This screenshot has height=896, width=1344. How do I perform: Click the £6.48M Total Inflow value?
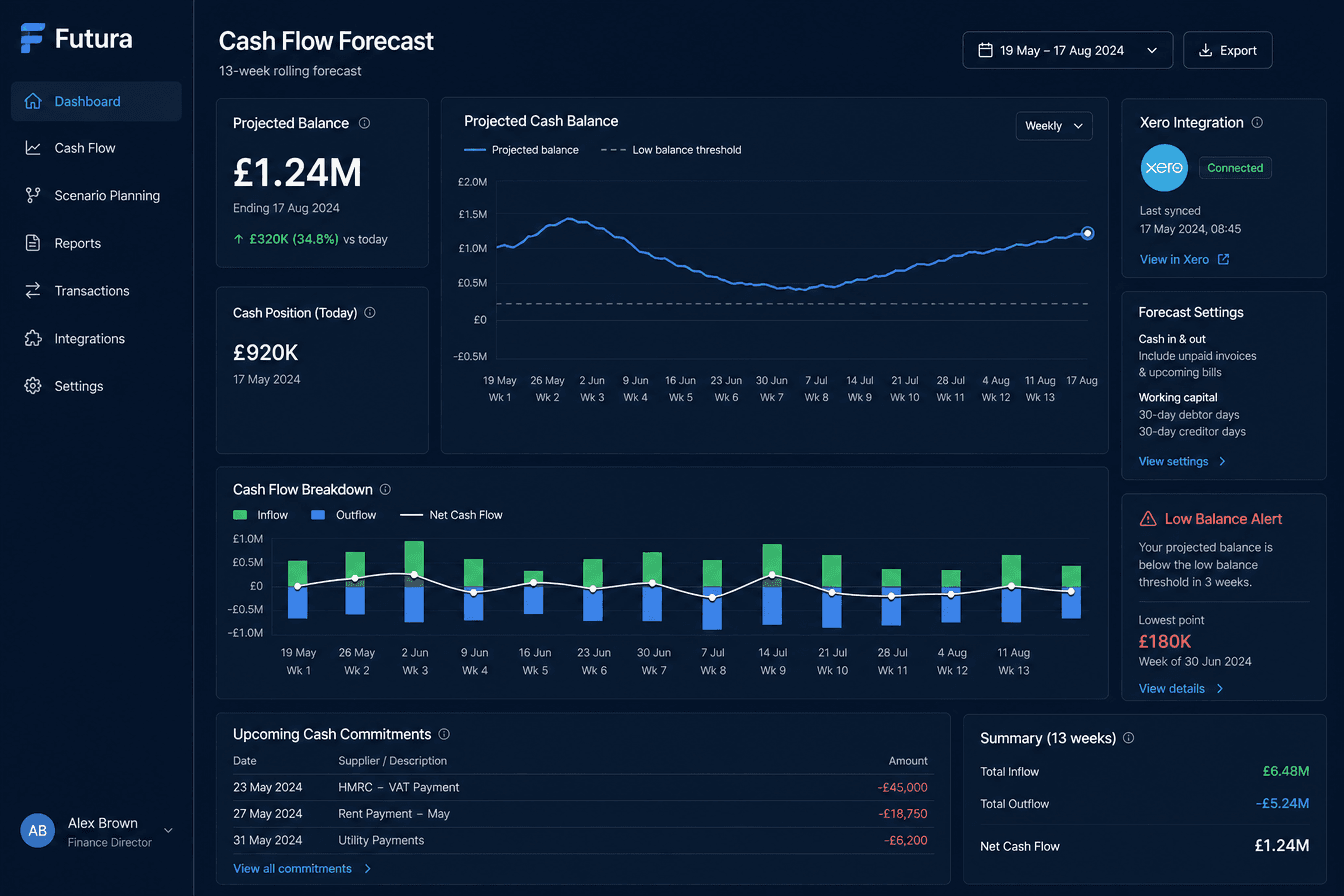click(1285, 771)
